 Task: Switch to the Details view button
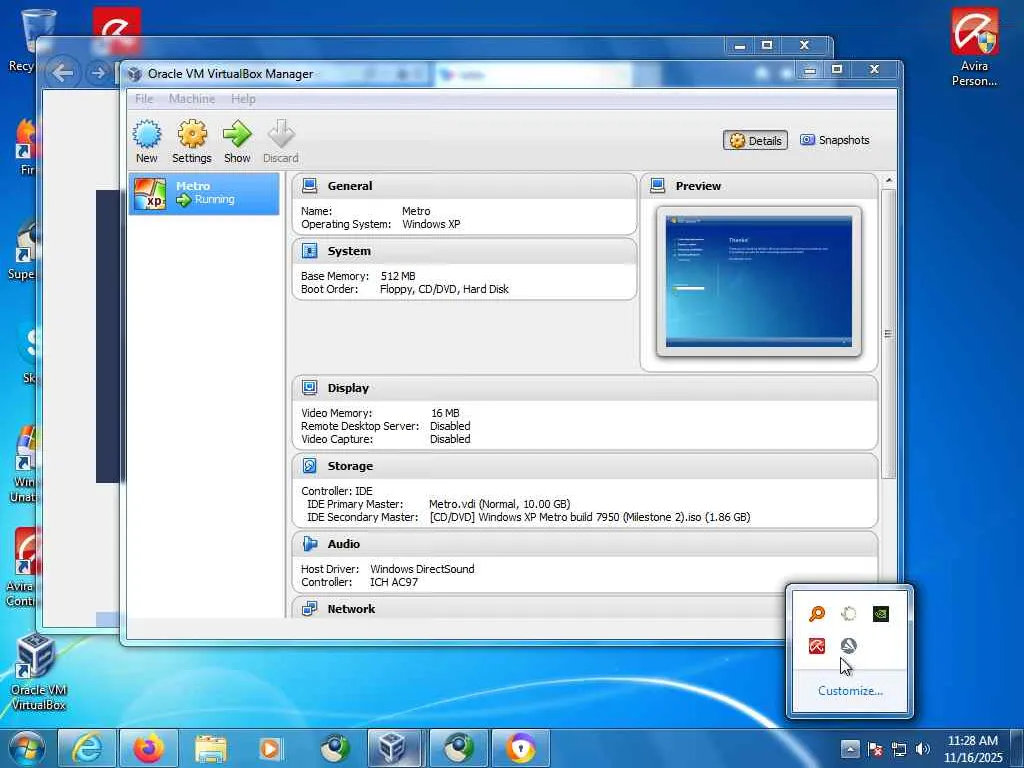(756, 140)
